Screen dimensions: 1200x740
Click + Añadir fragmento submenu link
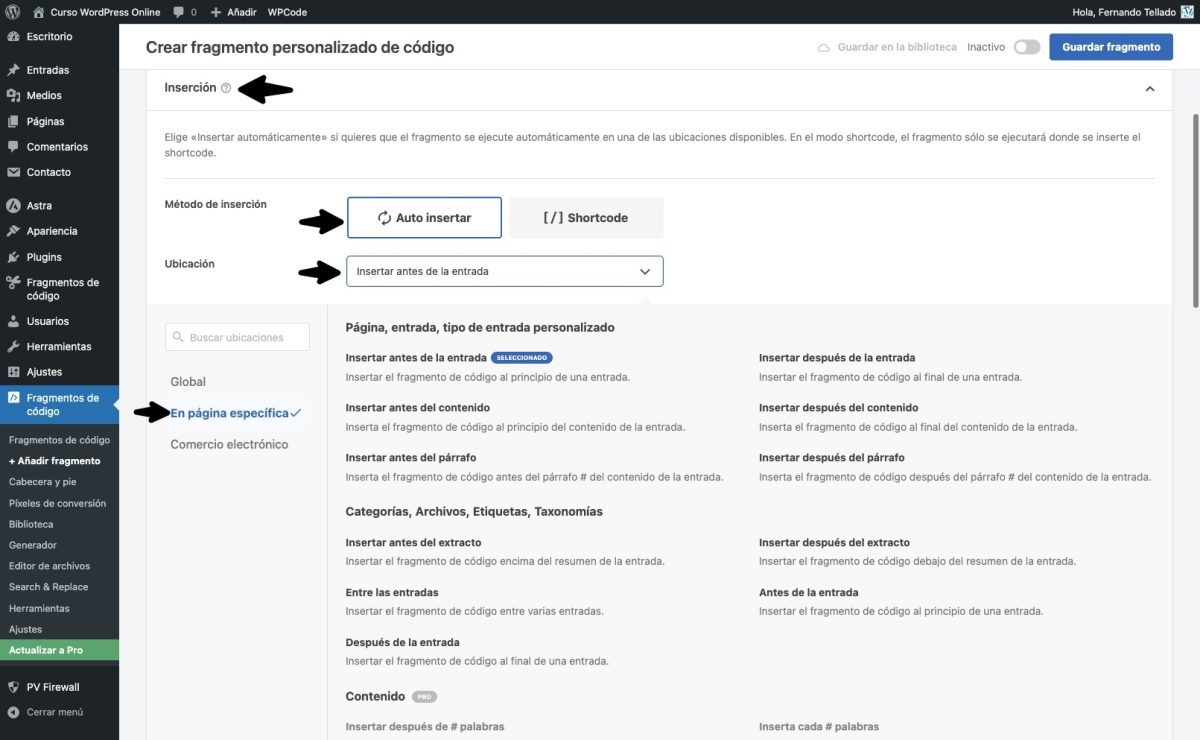pos(54,461)
